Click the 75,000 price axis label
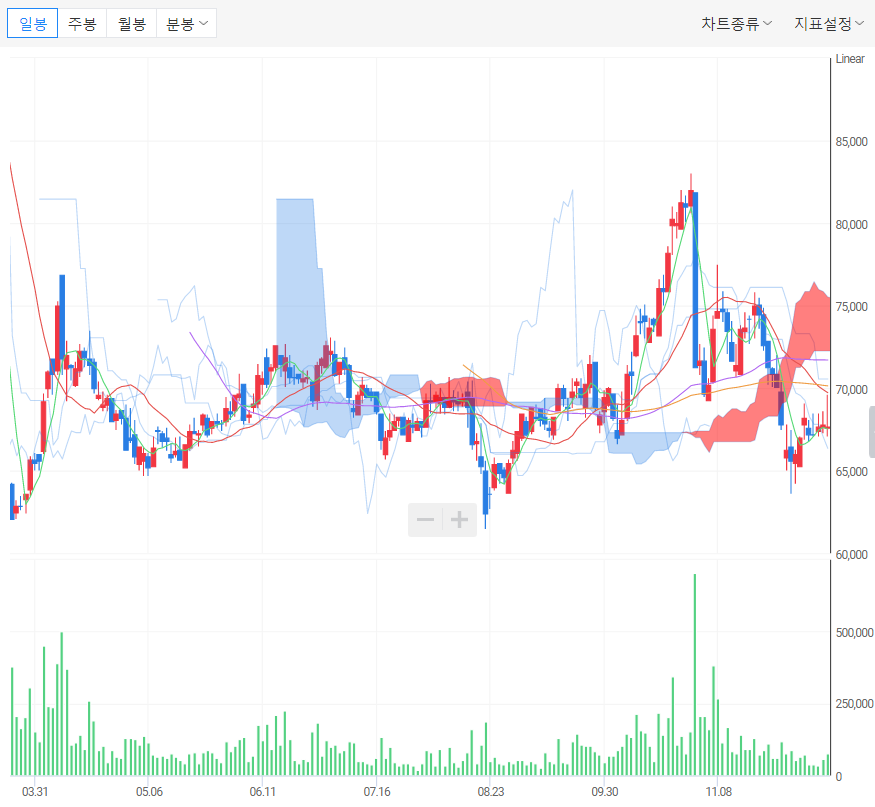Screen dimensions: 875x807 click(852, 306)
